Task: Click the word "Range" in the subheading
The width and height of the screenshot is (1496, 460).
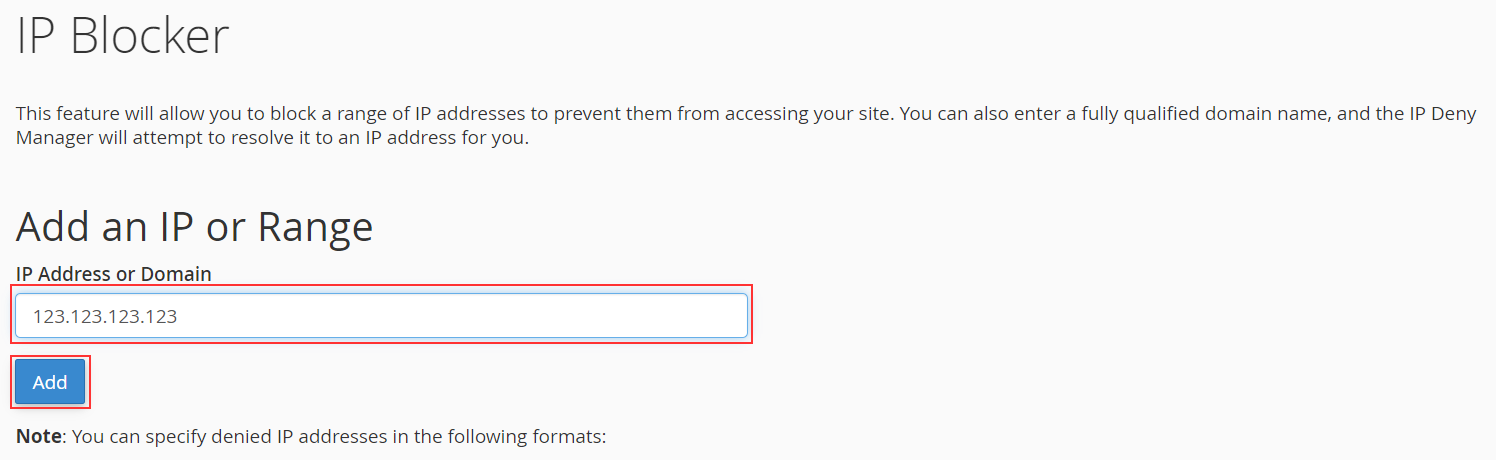Action: [315, 227]
